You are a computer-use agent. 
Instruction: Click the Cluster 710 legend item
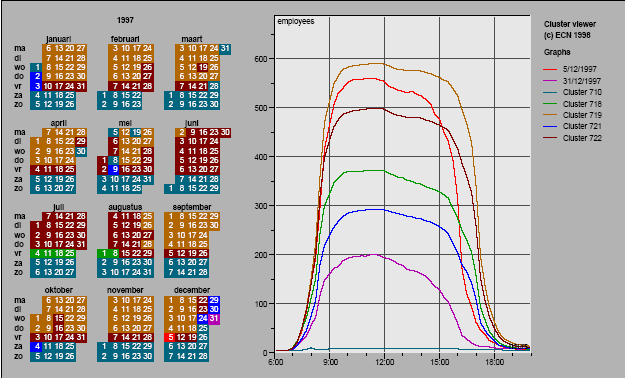coord(572,92)
